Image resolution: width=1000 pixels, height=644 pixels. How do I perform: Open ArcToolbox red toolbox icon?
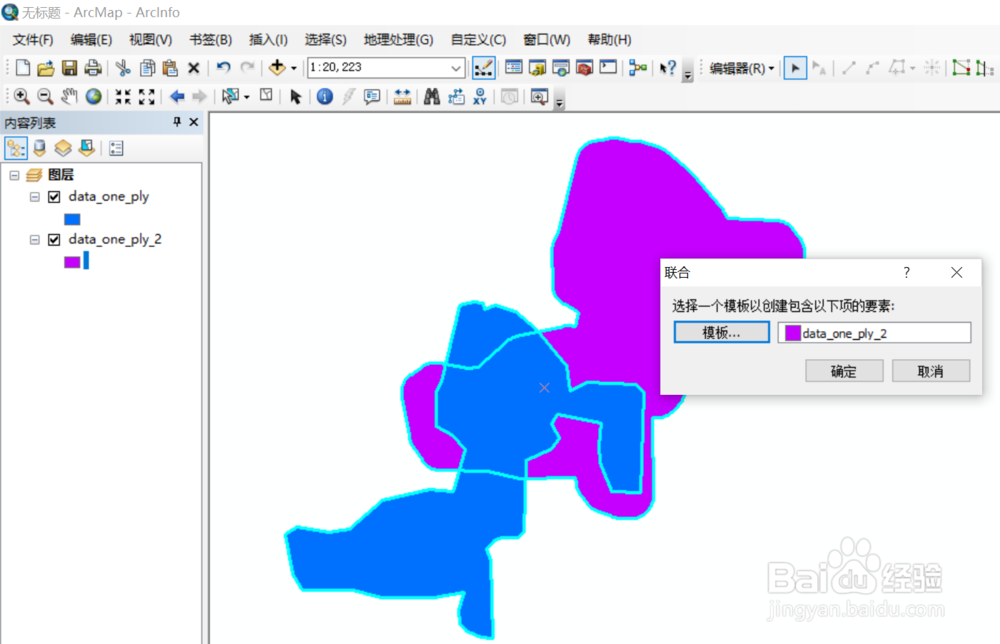coord(584,68)
